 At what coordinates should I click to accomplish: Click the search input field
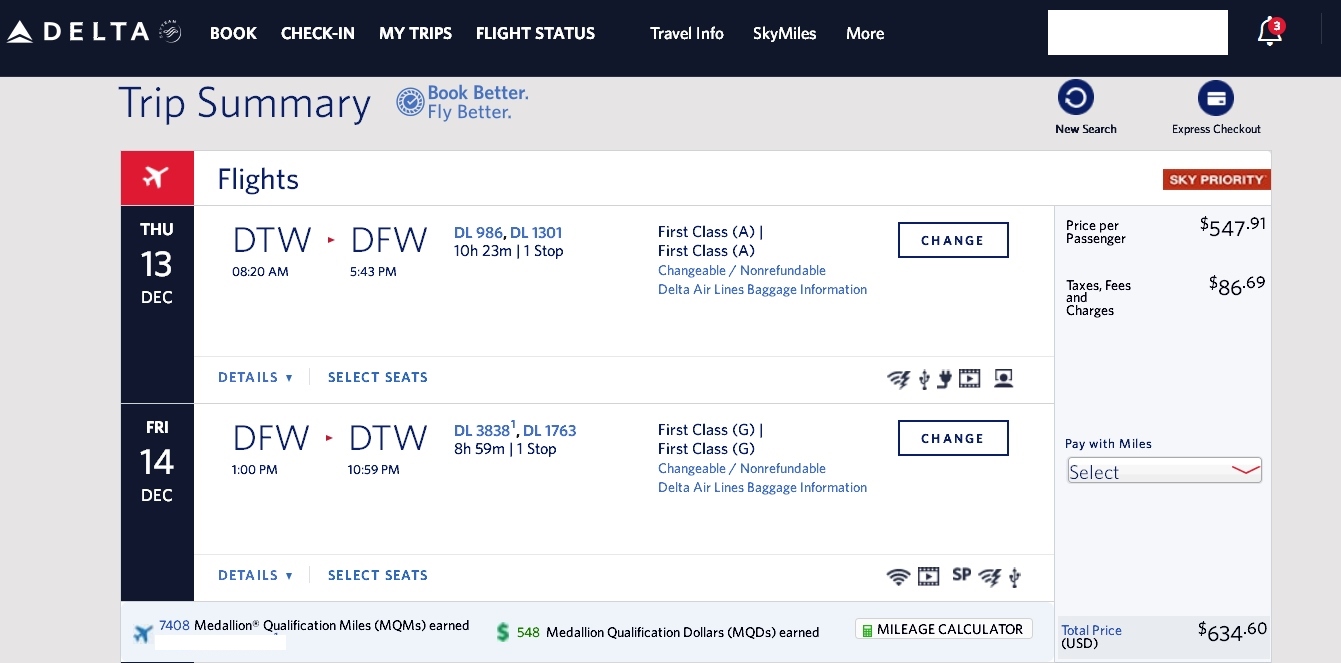pyautogui.click(x=1138, y=32)
